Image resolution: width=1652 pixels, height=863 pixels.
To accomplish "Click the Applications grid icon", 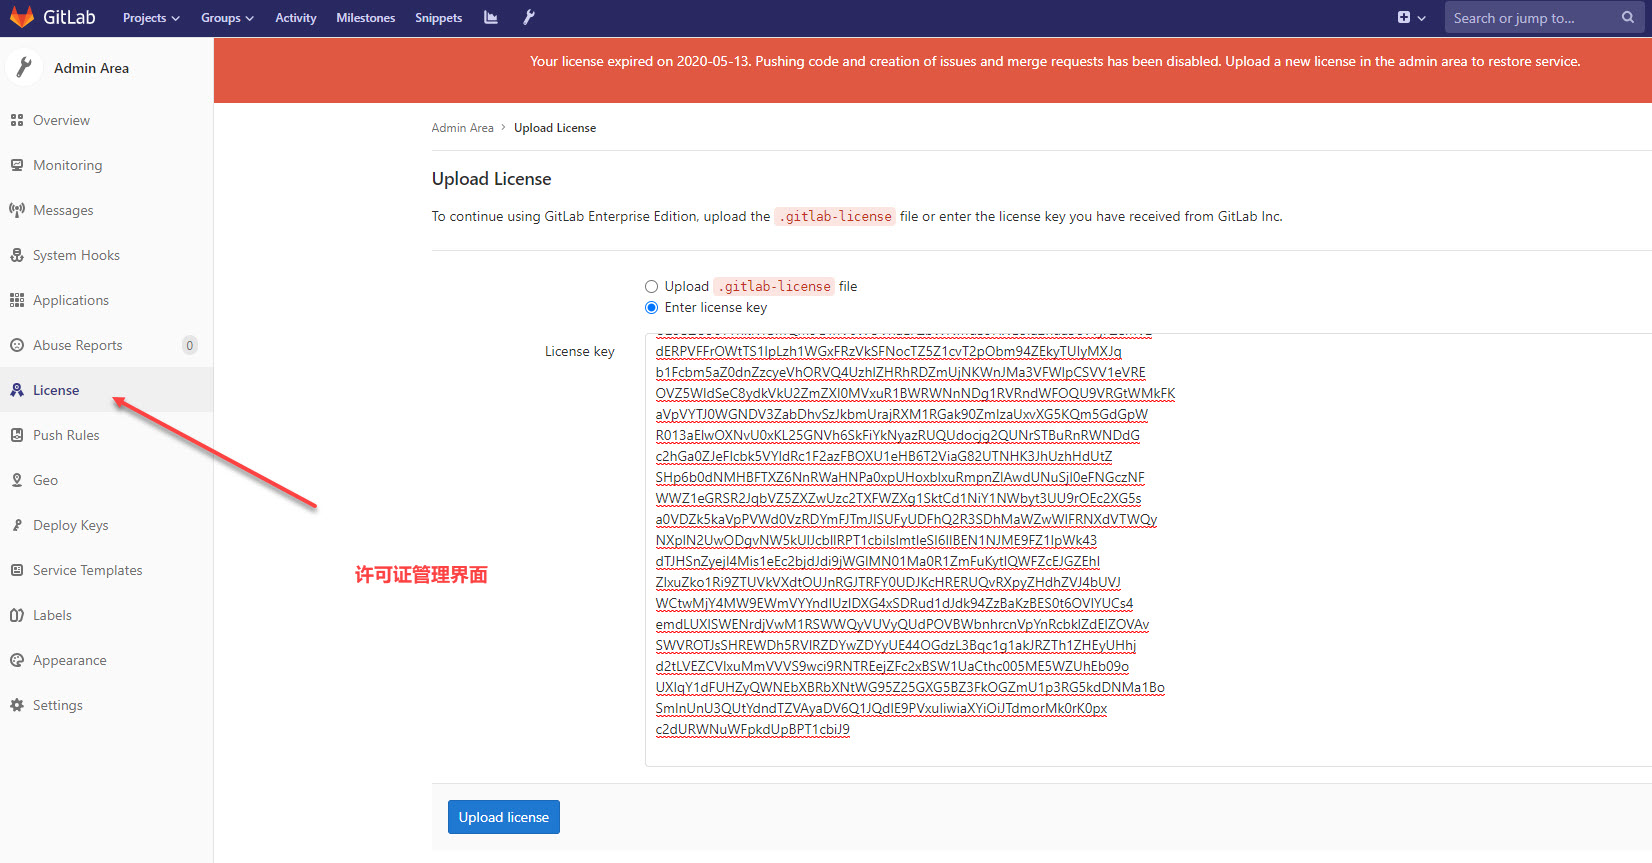I will [x=17, y=300].
